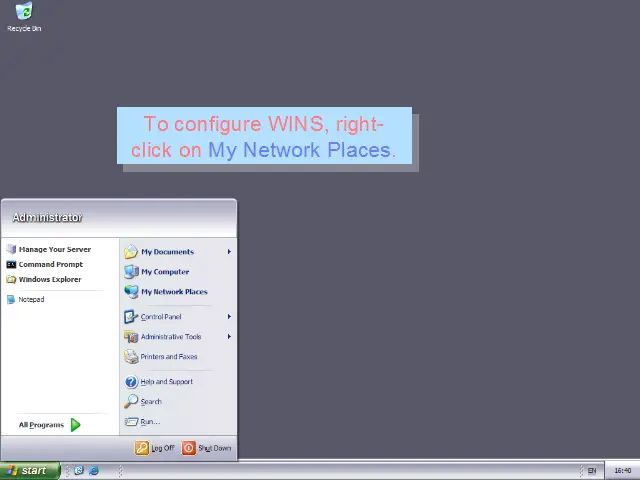Click the Help and Support question-mark icon
640x480 pixels.
[131, 382]
